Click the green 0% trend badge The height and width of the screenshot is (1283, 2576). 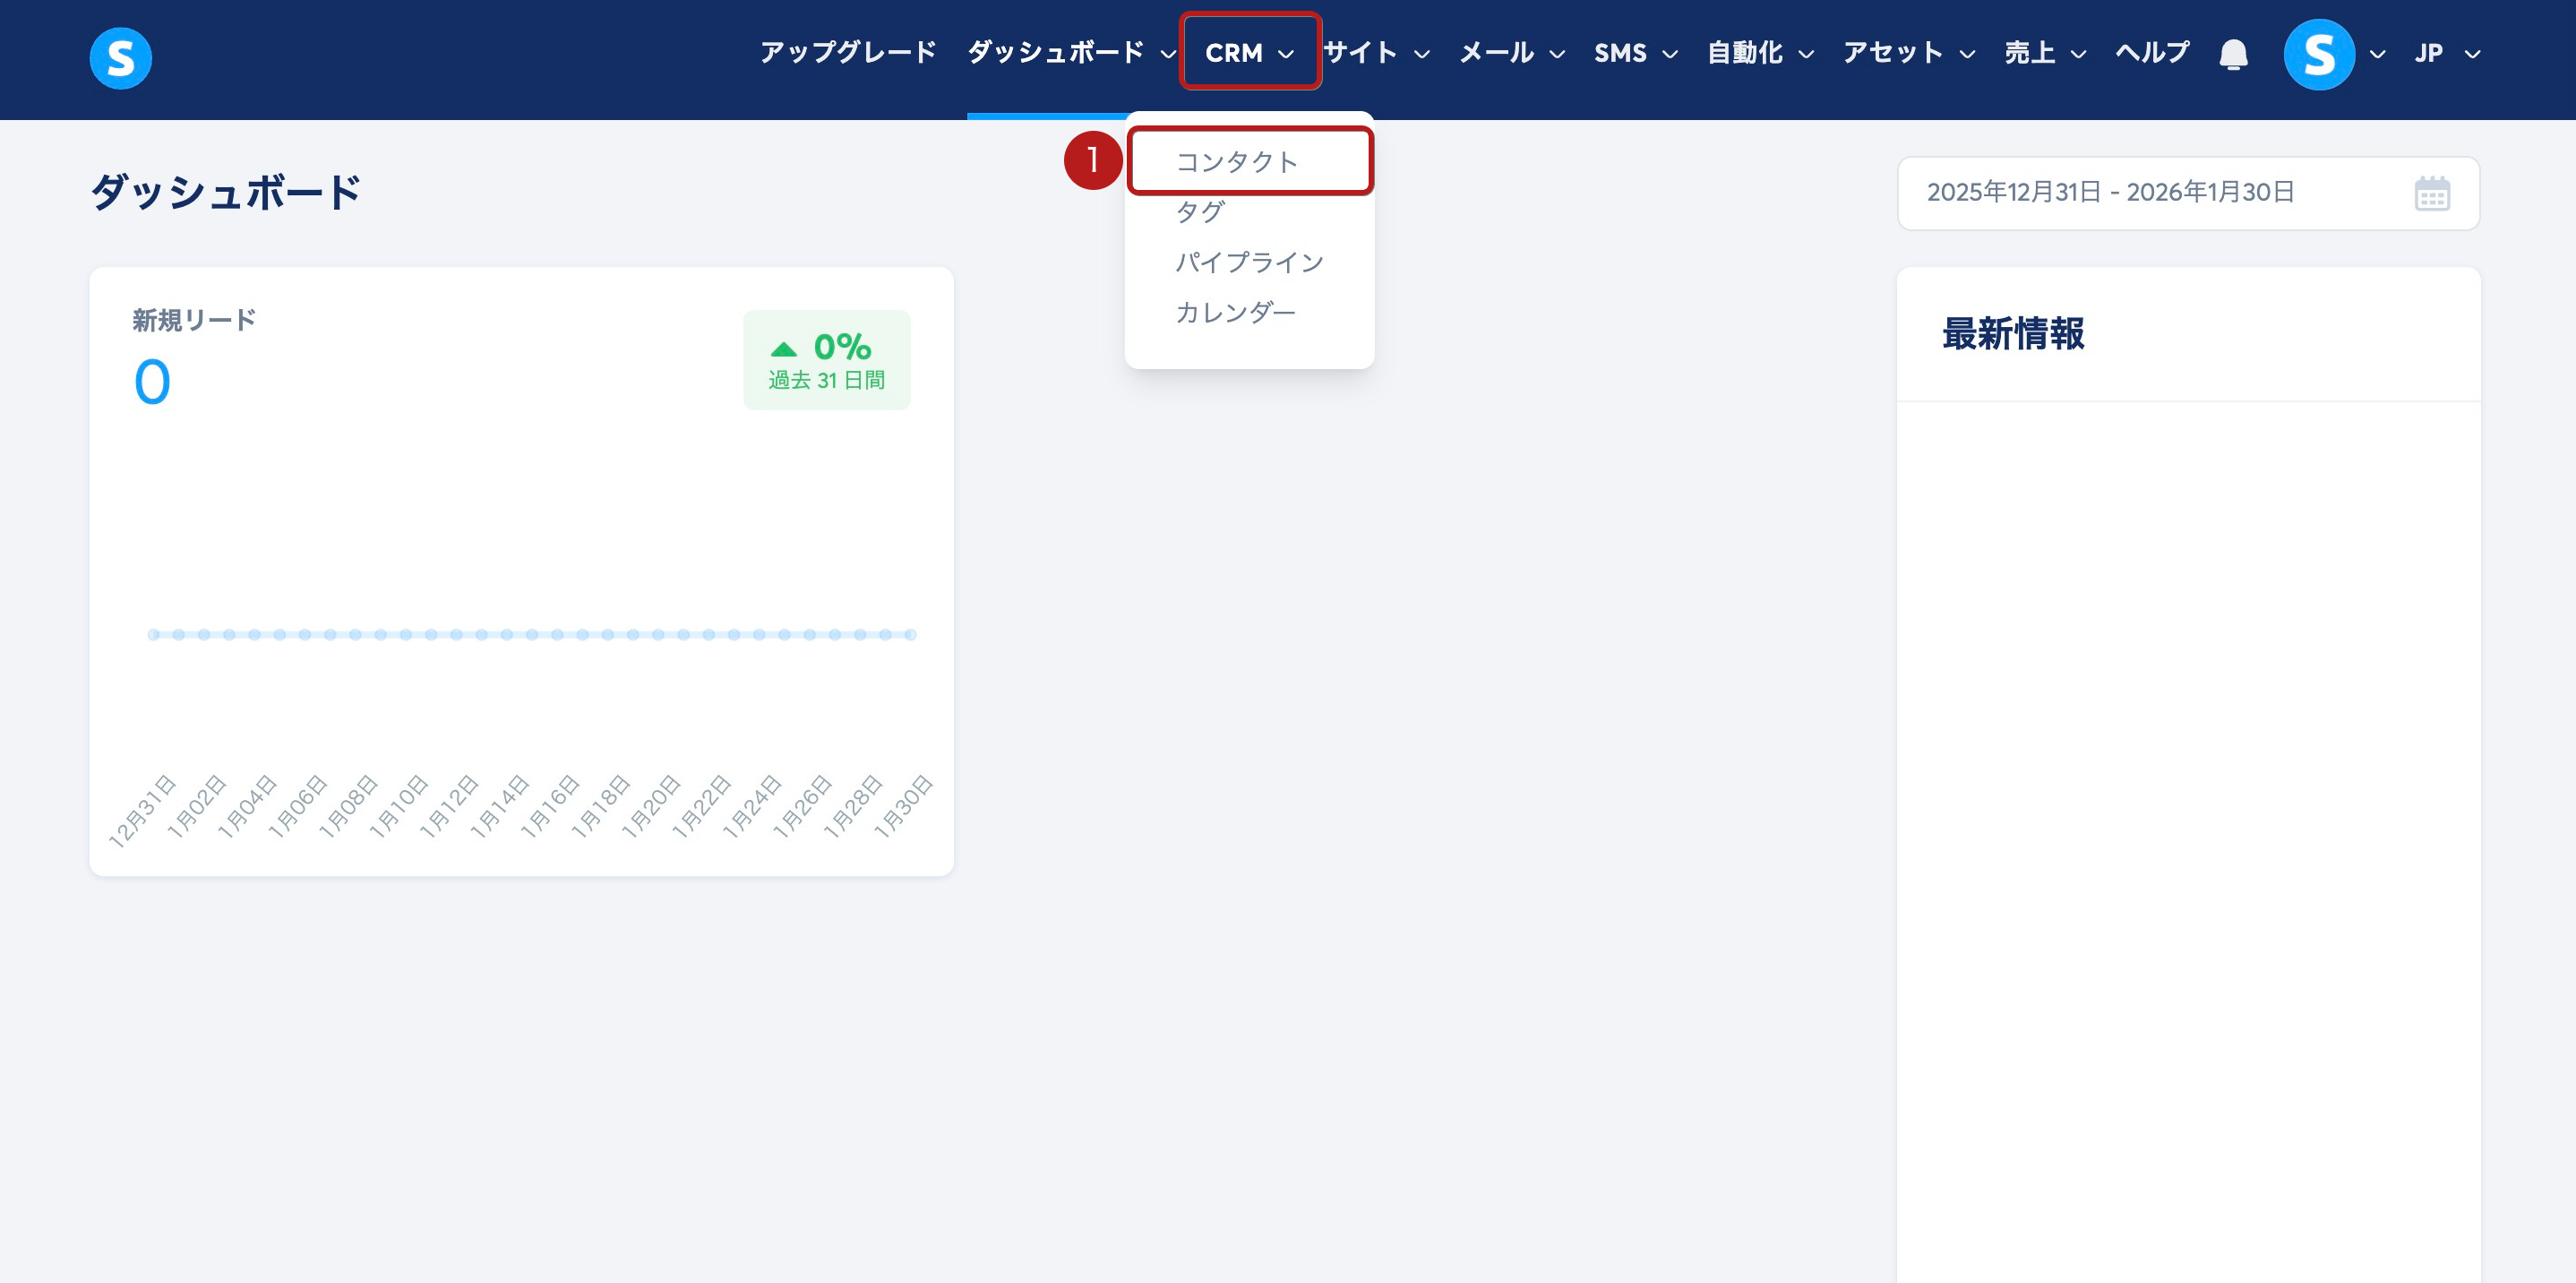click(x=826, y=360)
